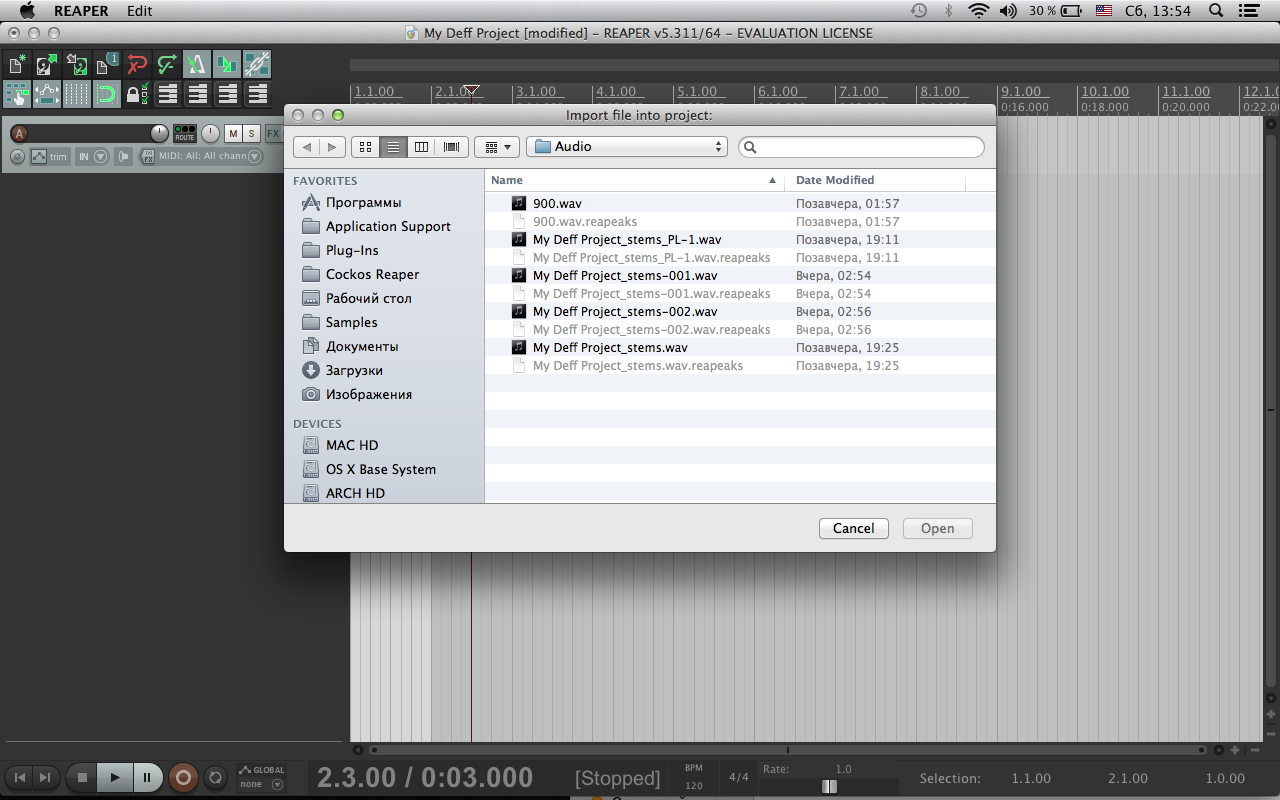The height and width of the screenshot is (800, 1280).
Task: Click the transport Record button
Action: [x=183, y=777]
